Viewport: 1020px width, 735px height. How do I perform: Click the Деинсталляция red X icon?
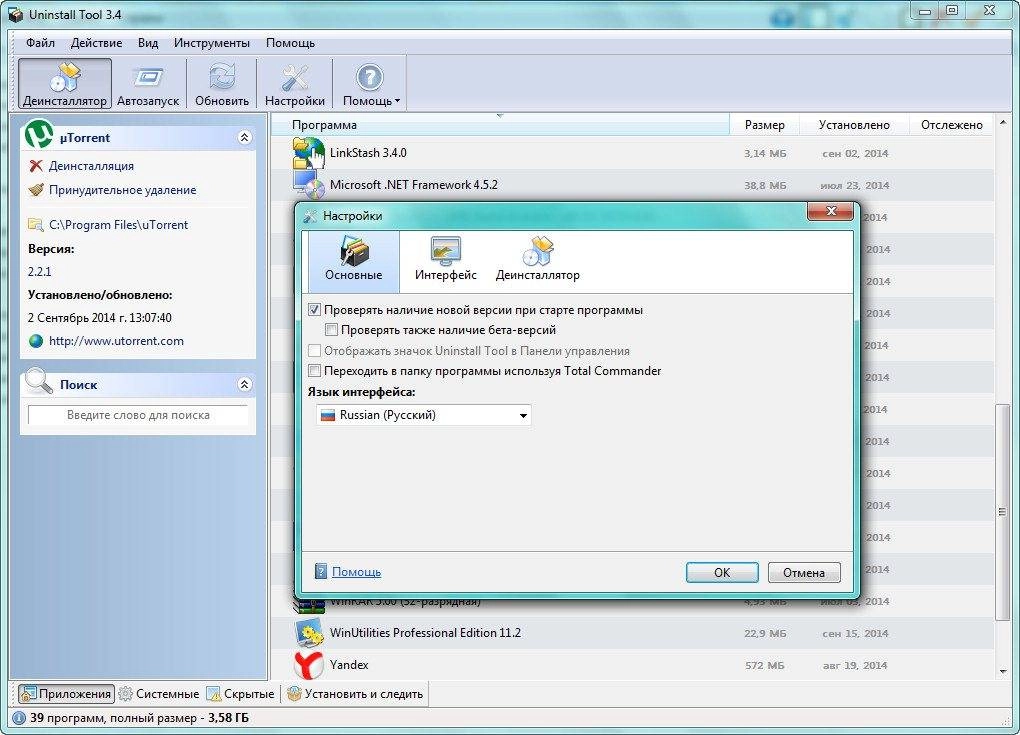(36, 166)
